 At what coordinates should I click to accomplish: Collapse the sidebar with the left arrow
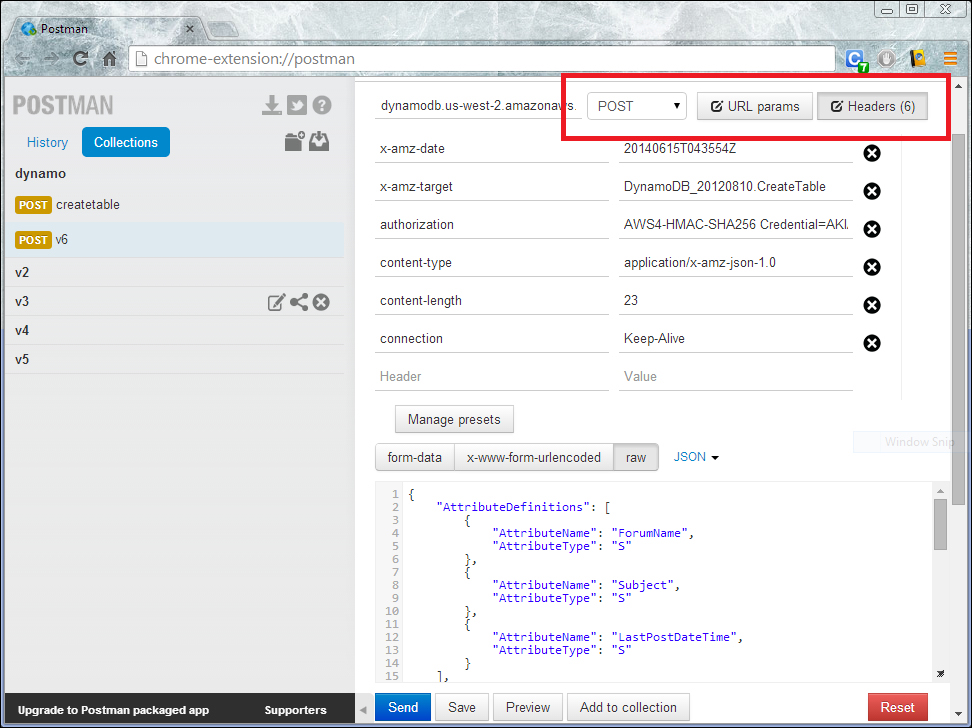[363, 709]
